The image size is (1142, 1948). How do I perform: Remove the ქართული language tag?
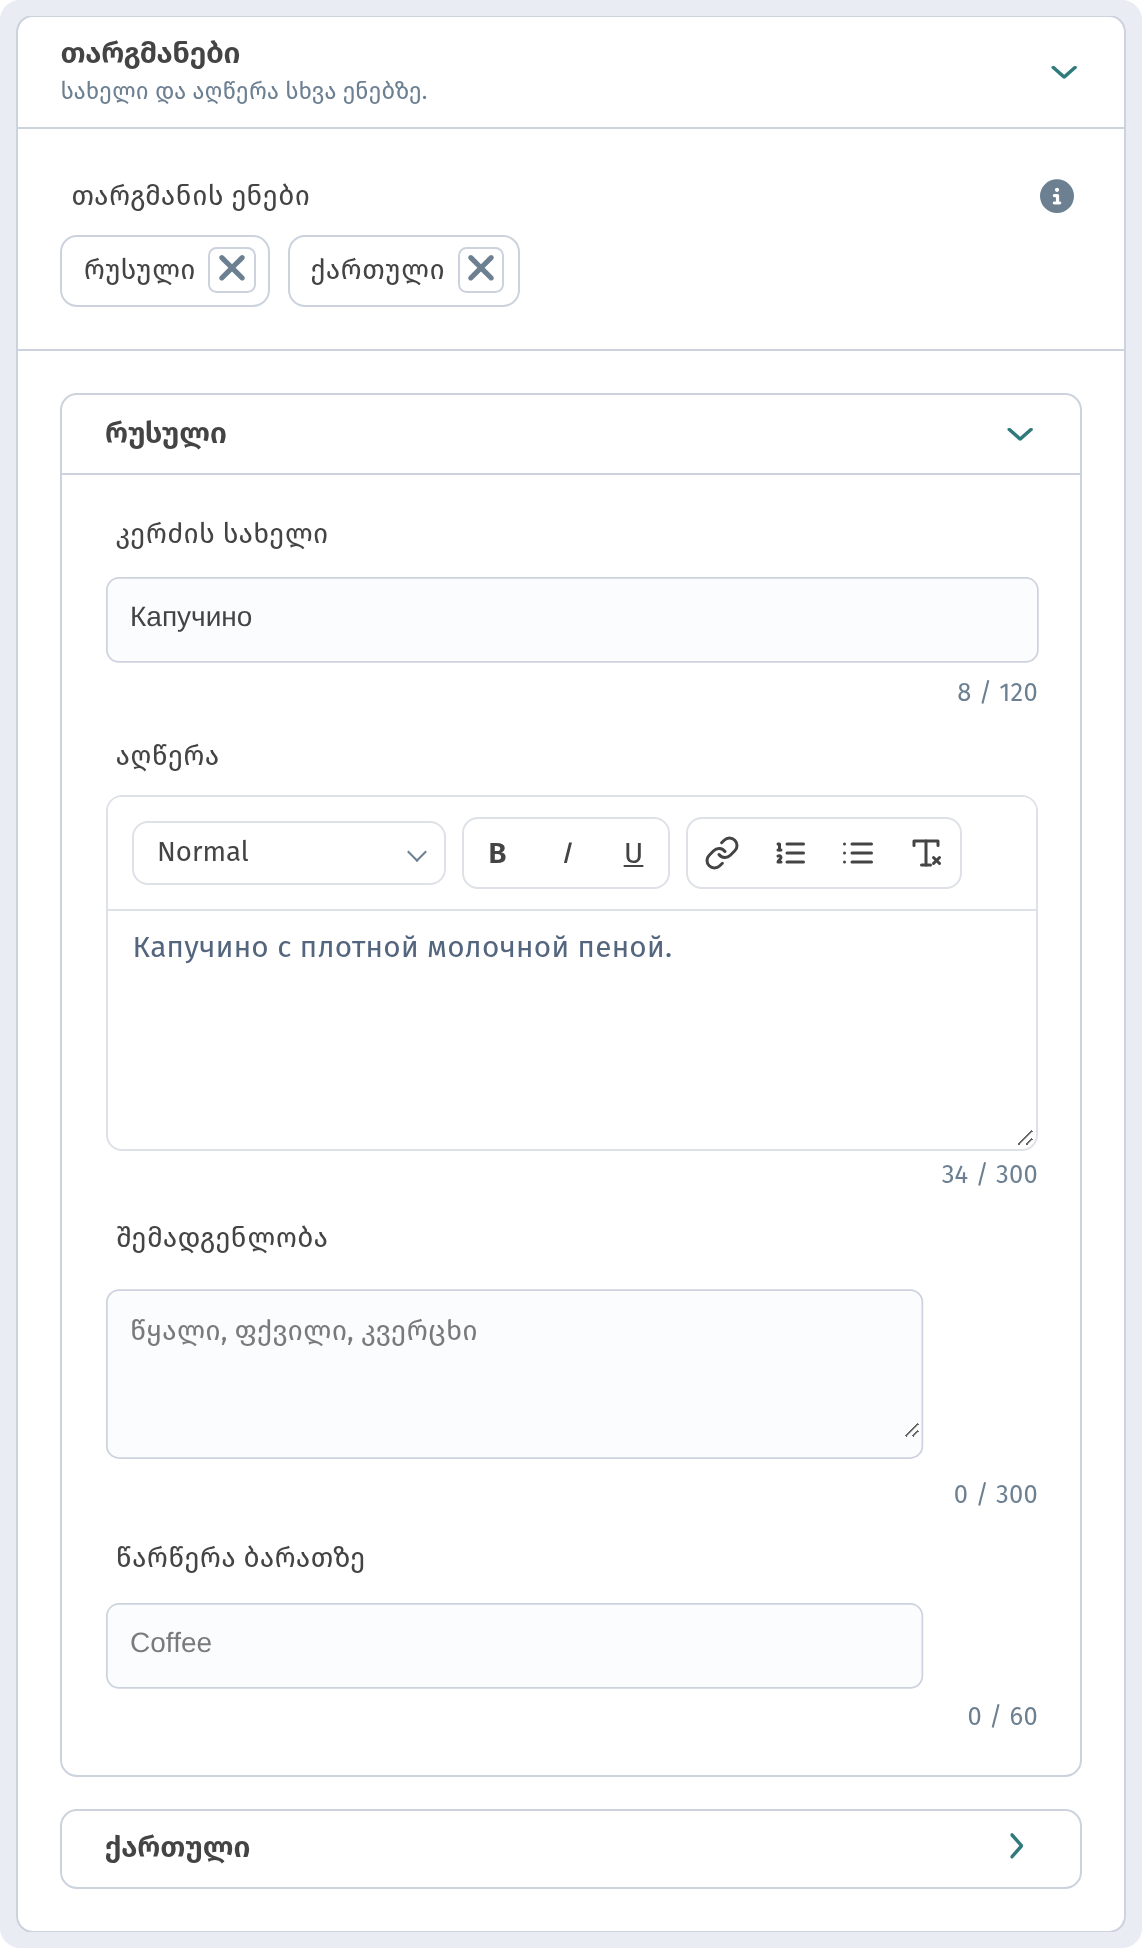pos(481,270)
